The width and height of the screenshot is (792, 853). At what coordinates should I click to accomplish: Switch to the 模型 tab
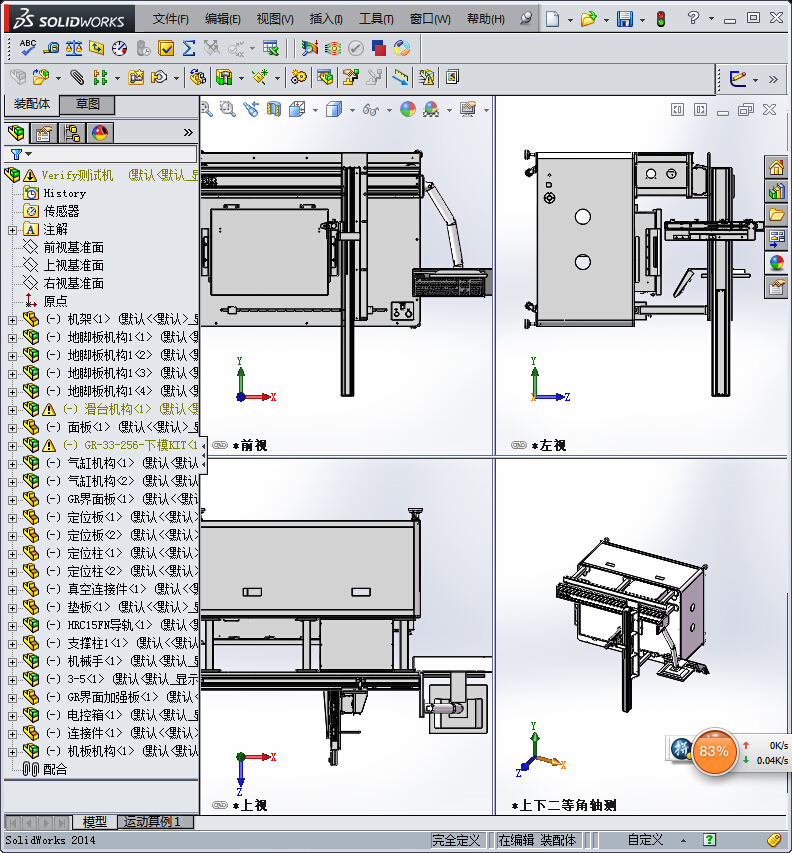tap(95, 821)
